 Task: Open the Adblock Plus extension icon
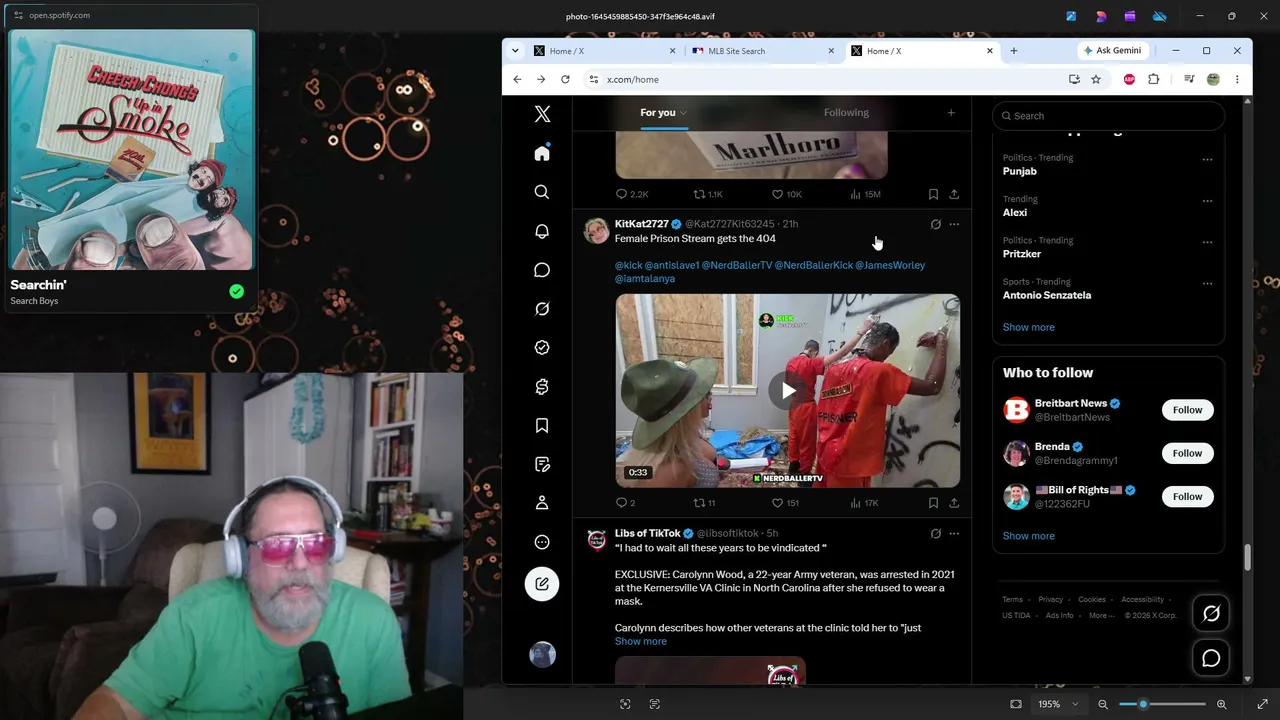point(1129,79)
